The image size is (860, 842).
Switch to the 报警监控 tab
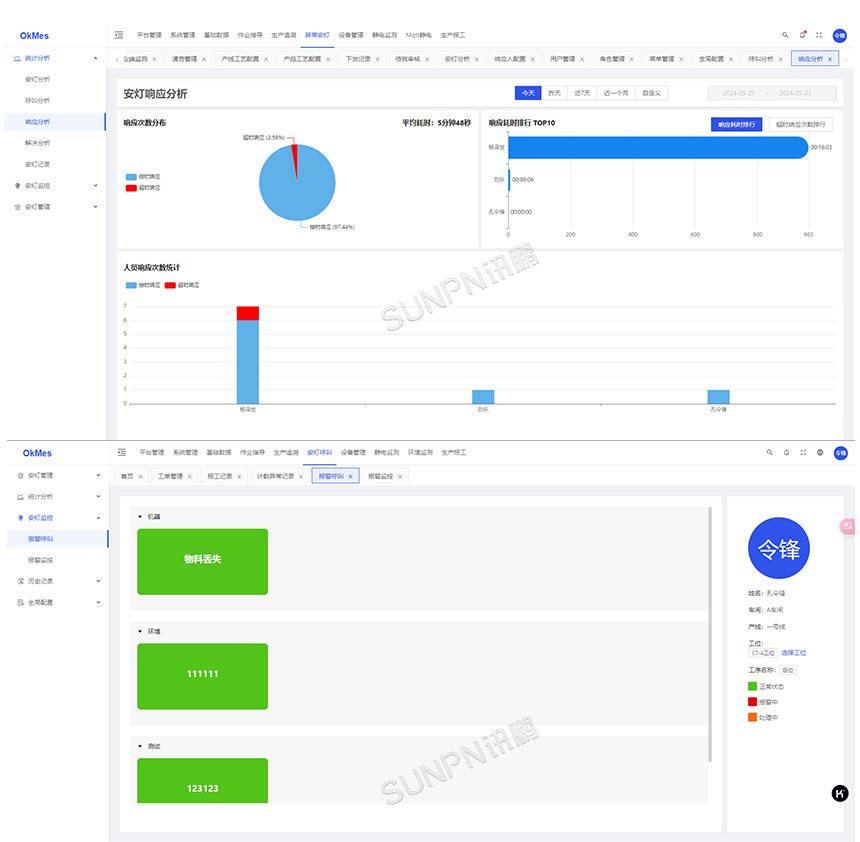pyautogui.click(x=380, y=477)
